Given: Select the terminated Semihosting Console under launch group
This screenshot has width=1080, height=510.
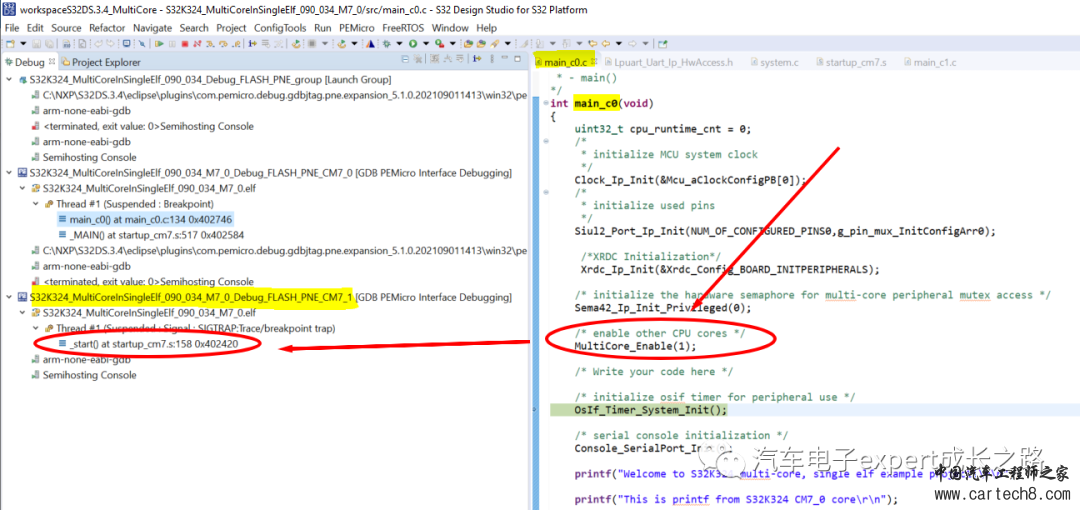Looking at the screenshot, I should point(143,126).
